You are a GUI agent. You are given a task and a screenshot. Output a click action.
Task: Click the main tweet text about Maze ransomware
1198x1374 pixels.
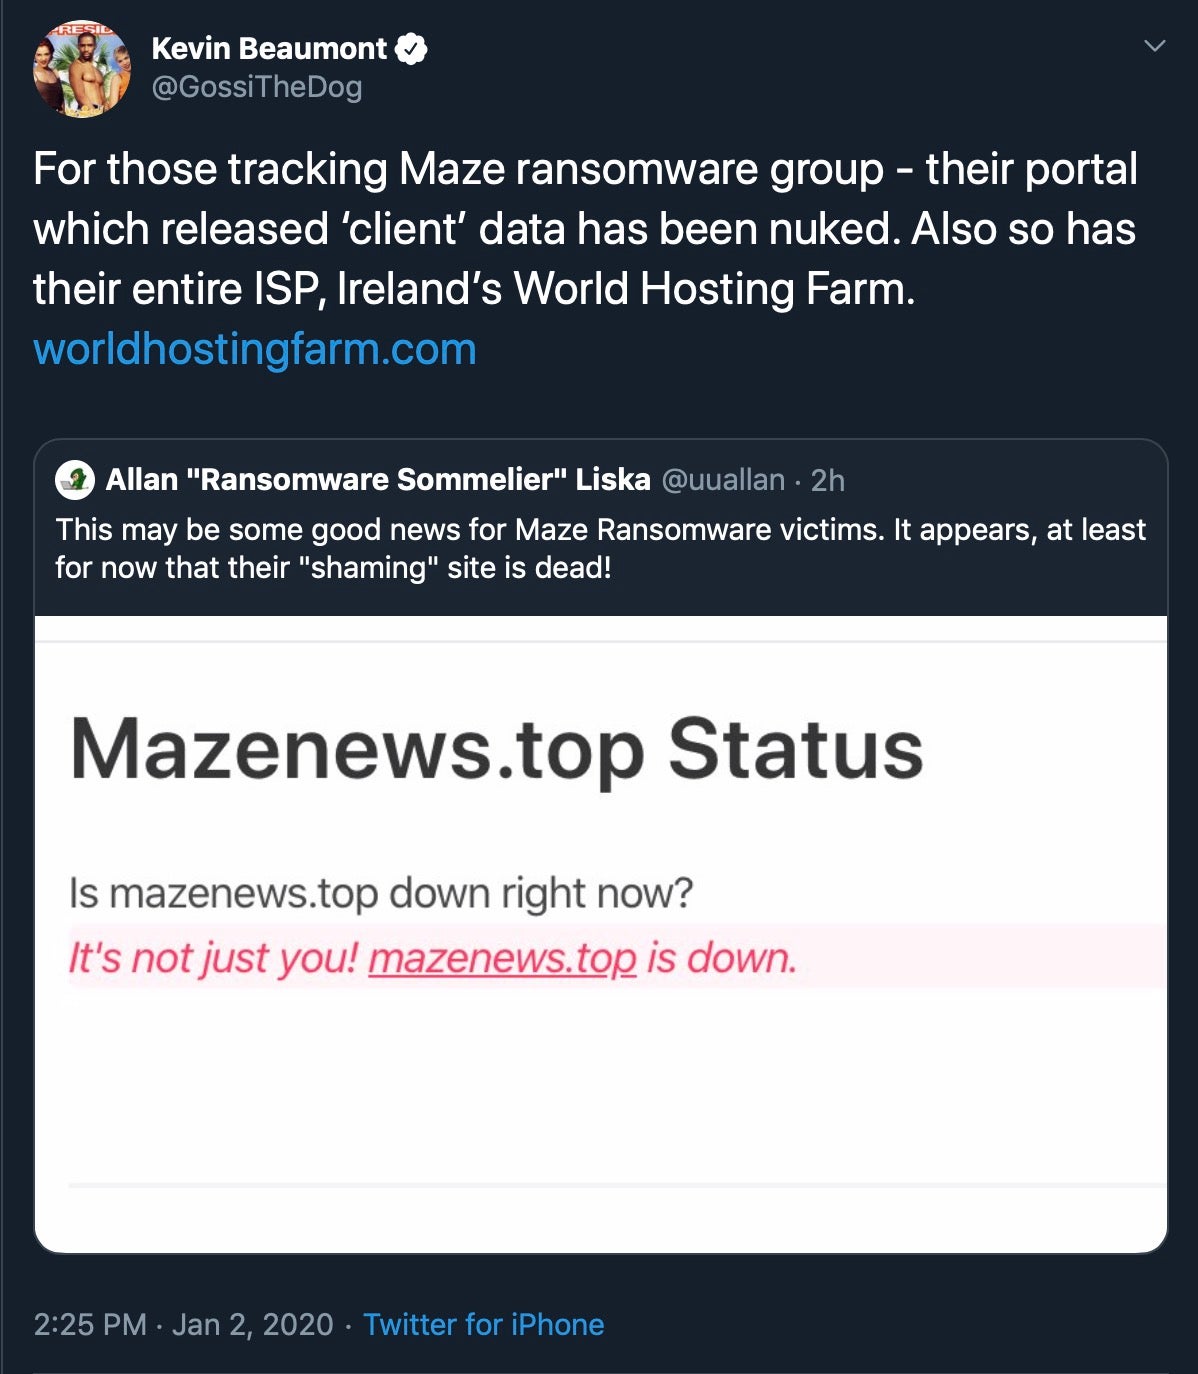[585, 228]
